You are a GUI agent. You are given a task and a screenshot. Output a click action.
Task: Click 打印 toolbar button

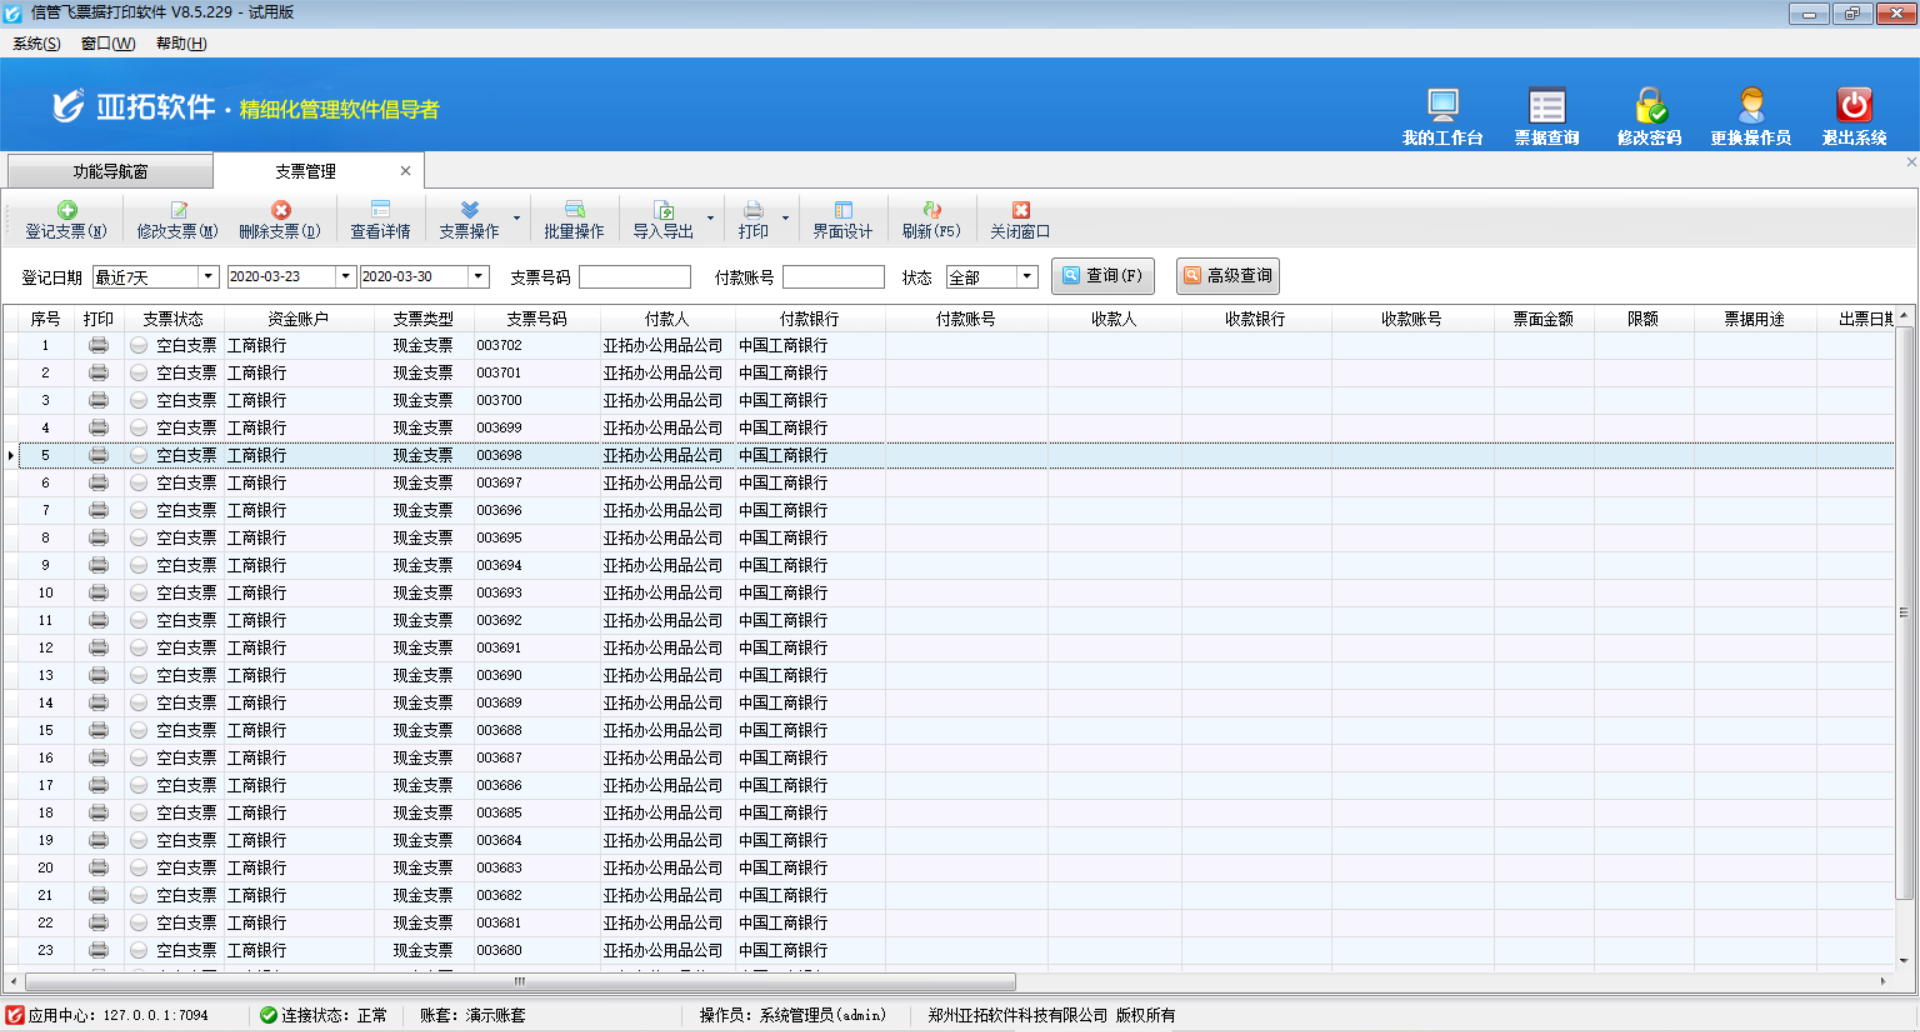753,220
